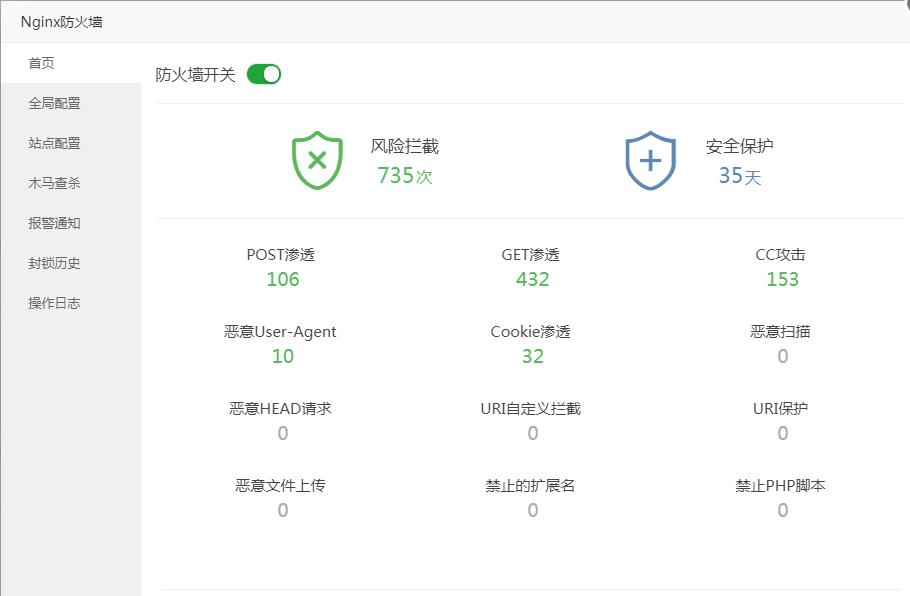This screenshot has width=910, height=596.
Task: Click the 恶意User-Agent label
Action: 280,331
